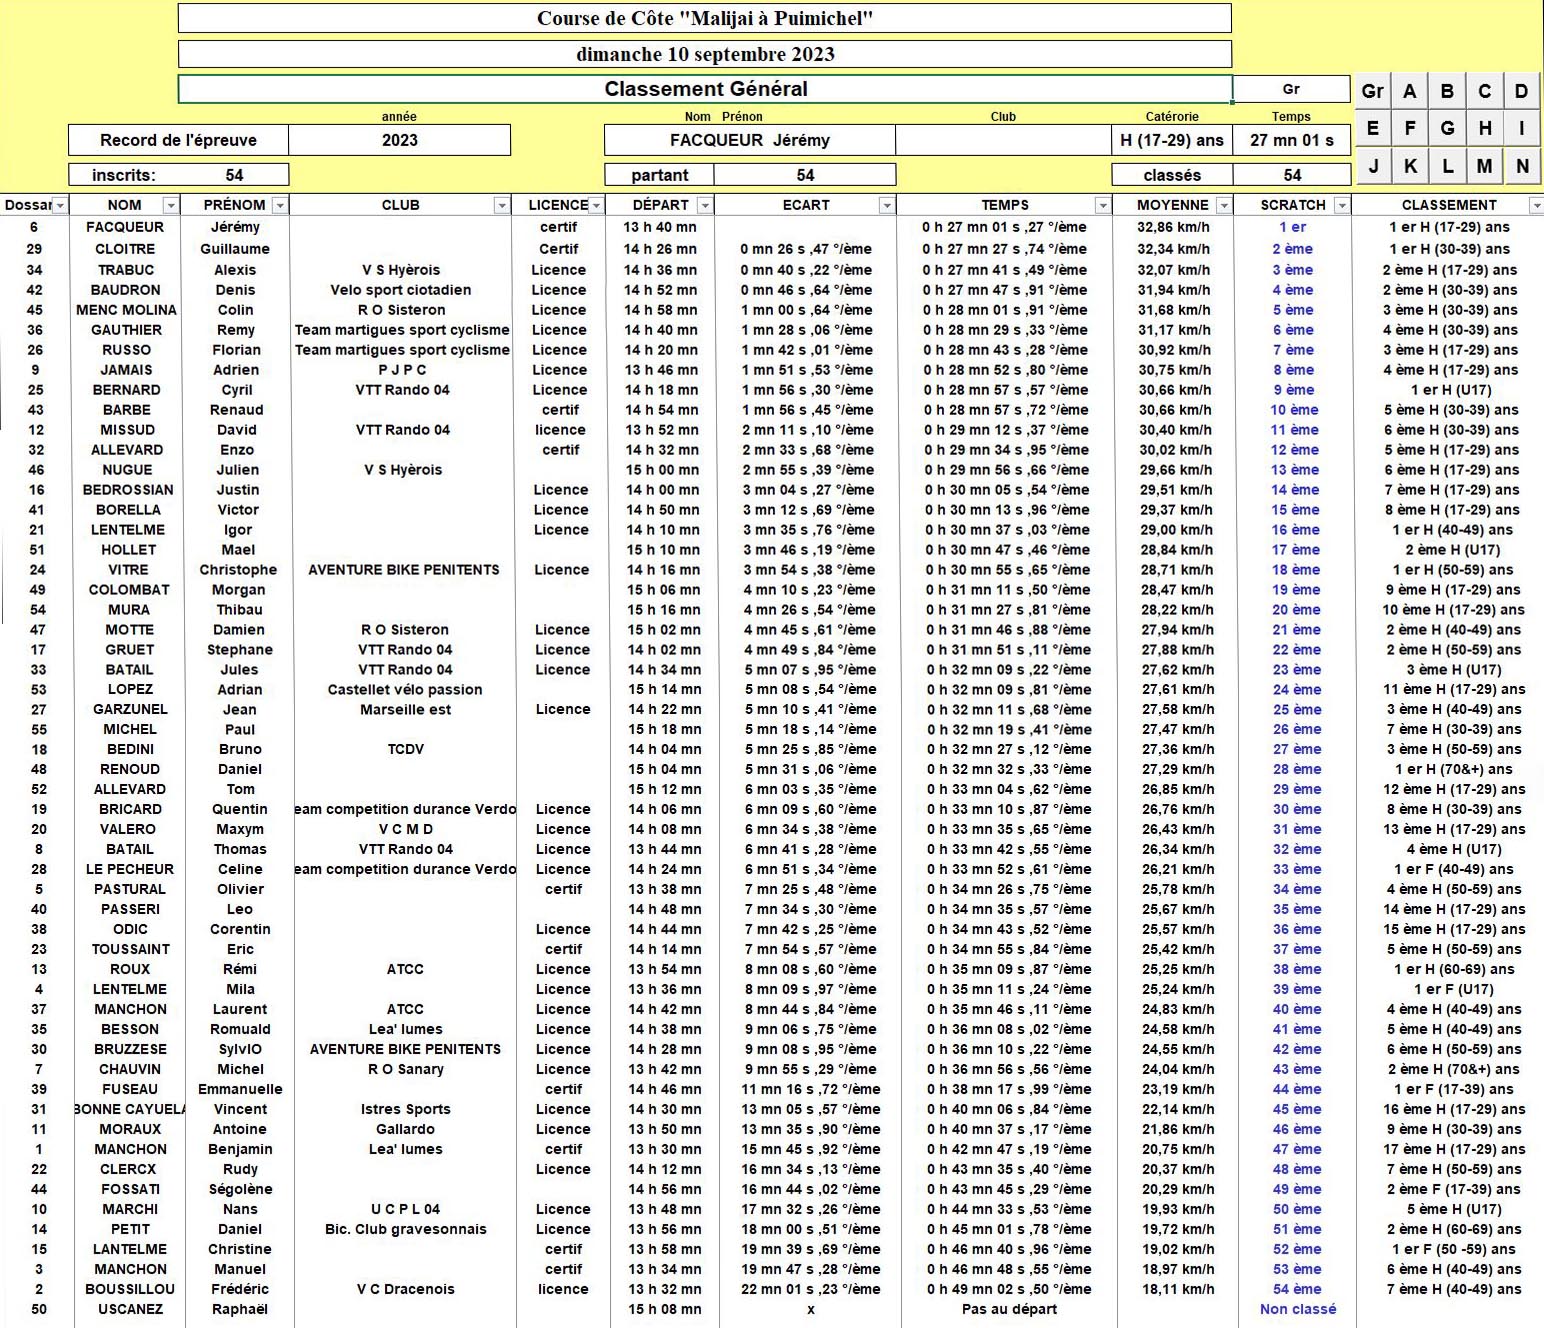The width and height of the screenshot is (1544, 1328).
Task: Open the MOYENNE column filter dropdown
Action: click(1223, 205)
